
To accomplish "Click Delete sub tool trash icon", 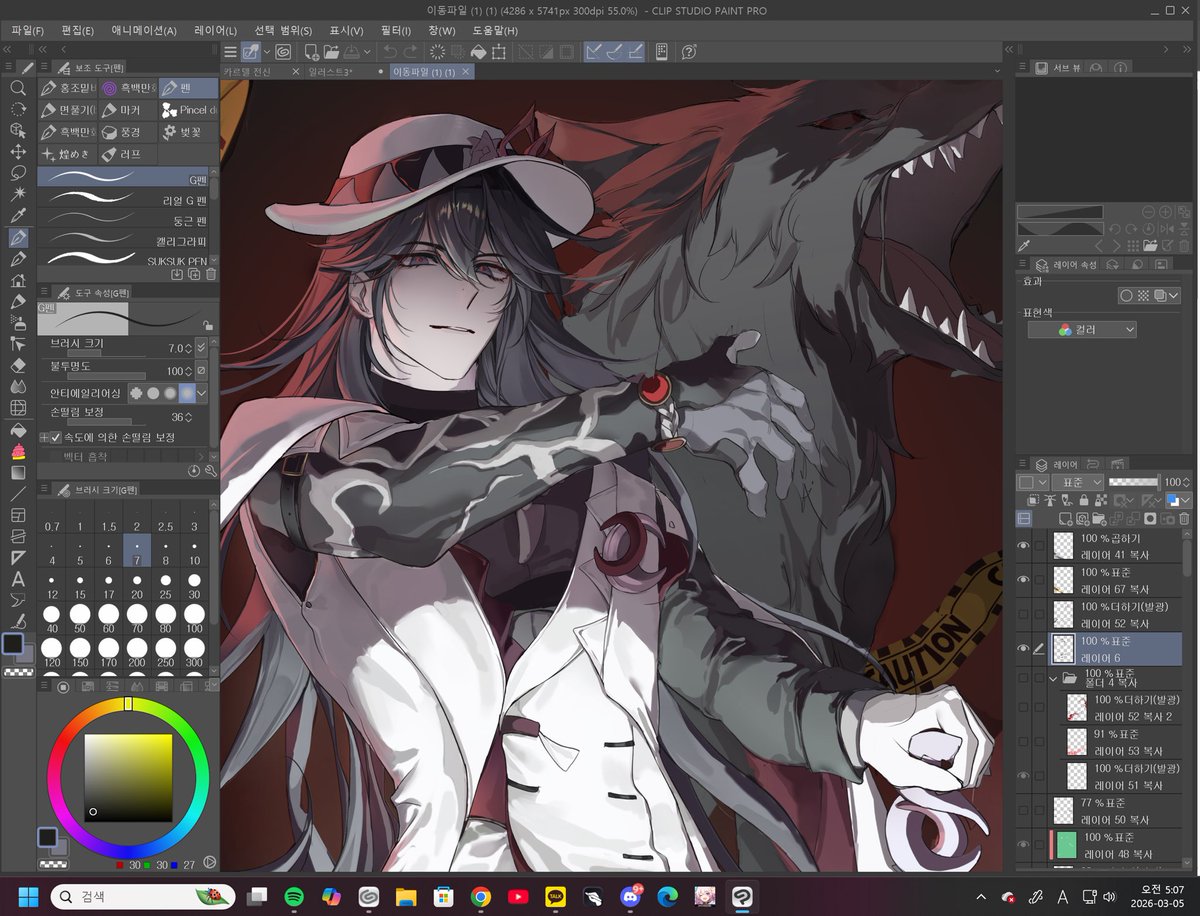I will (211, 273).
